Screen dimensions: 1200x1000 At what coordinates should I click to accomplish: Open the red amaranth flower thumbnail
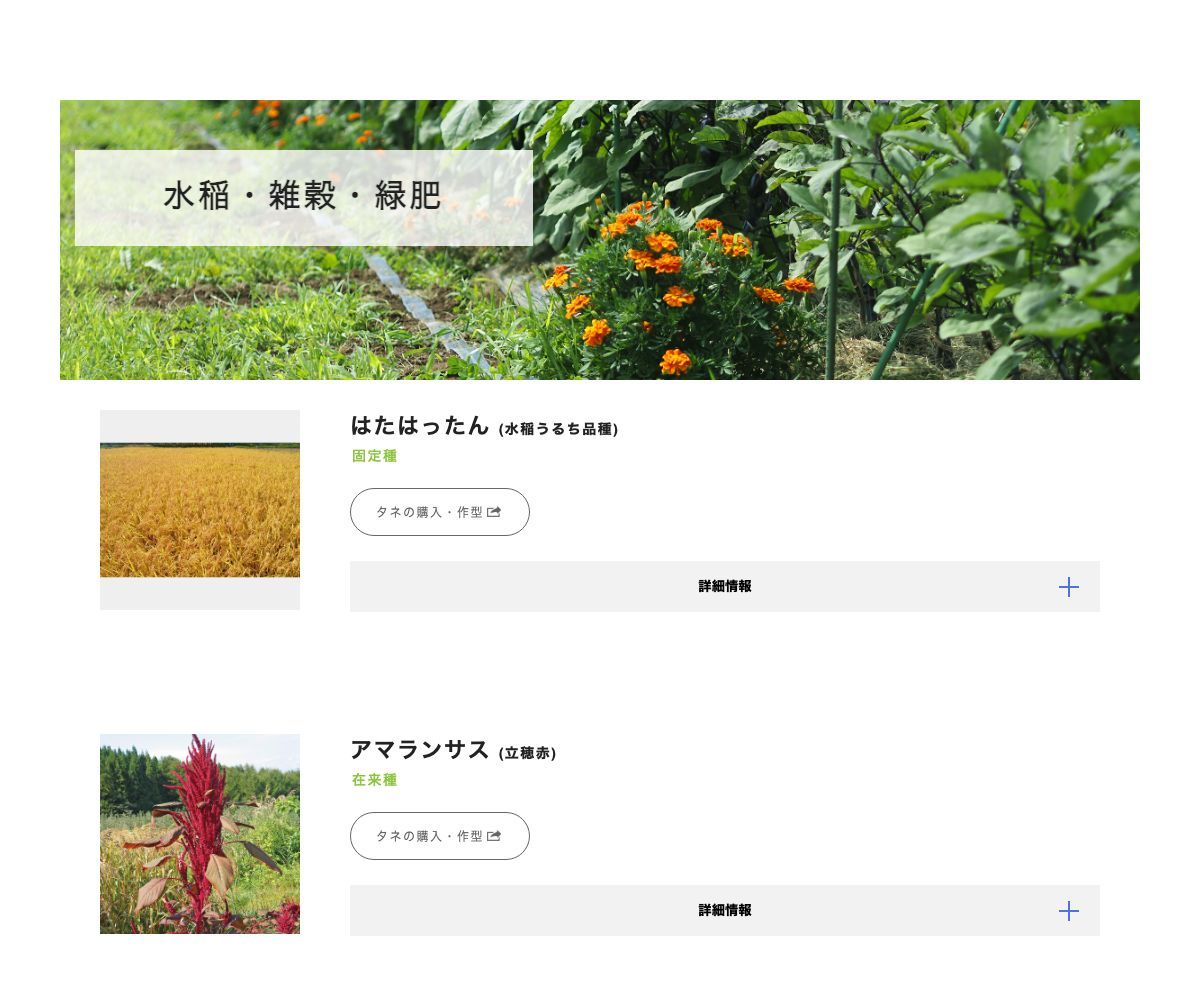[x=200, y=834]
